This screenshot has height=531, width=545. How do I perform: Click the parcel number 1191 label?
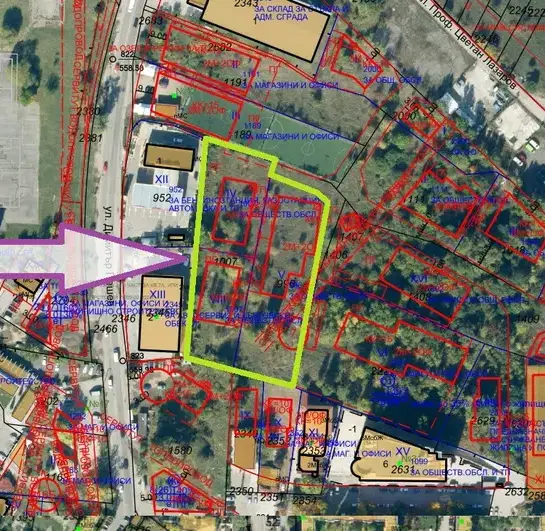click(235, 82)
